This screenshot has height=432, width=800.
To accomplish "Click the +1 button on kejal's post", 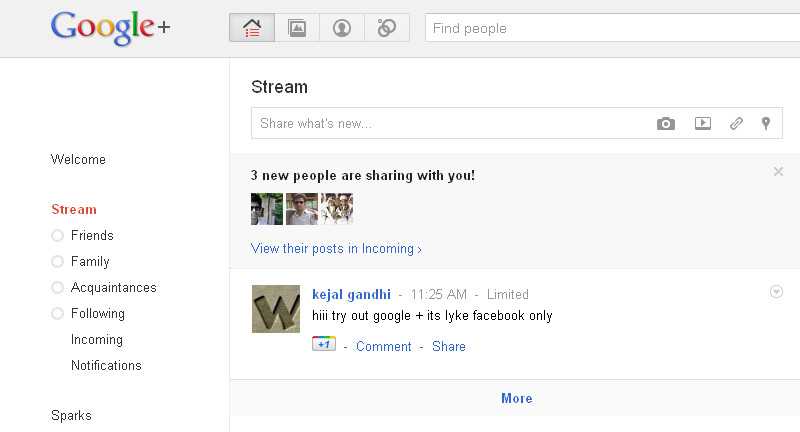I will coord(324,344).
